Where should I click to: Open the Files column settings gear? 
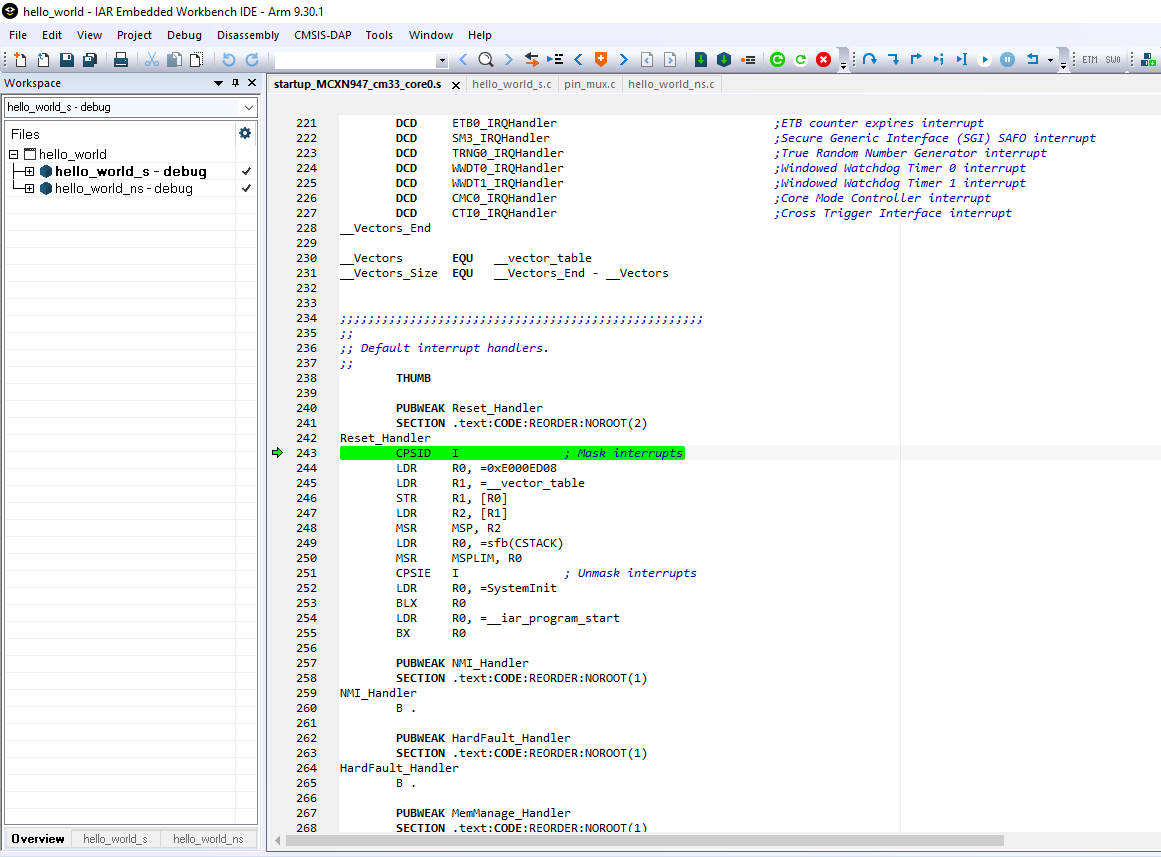245,133
